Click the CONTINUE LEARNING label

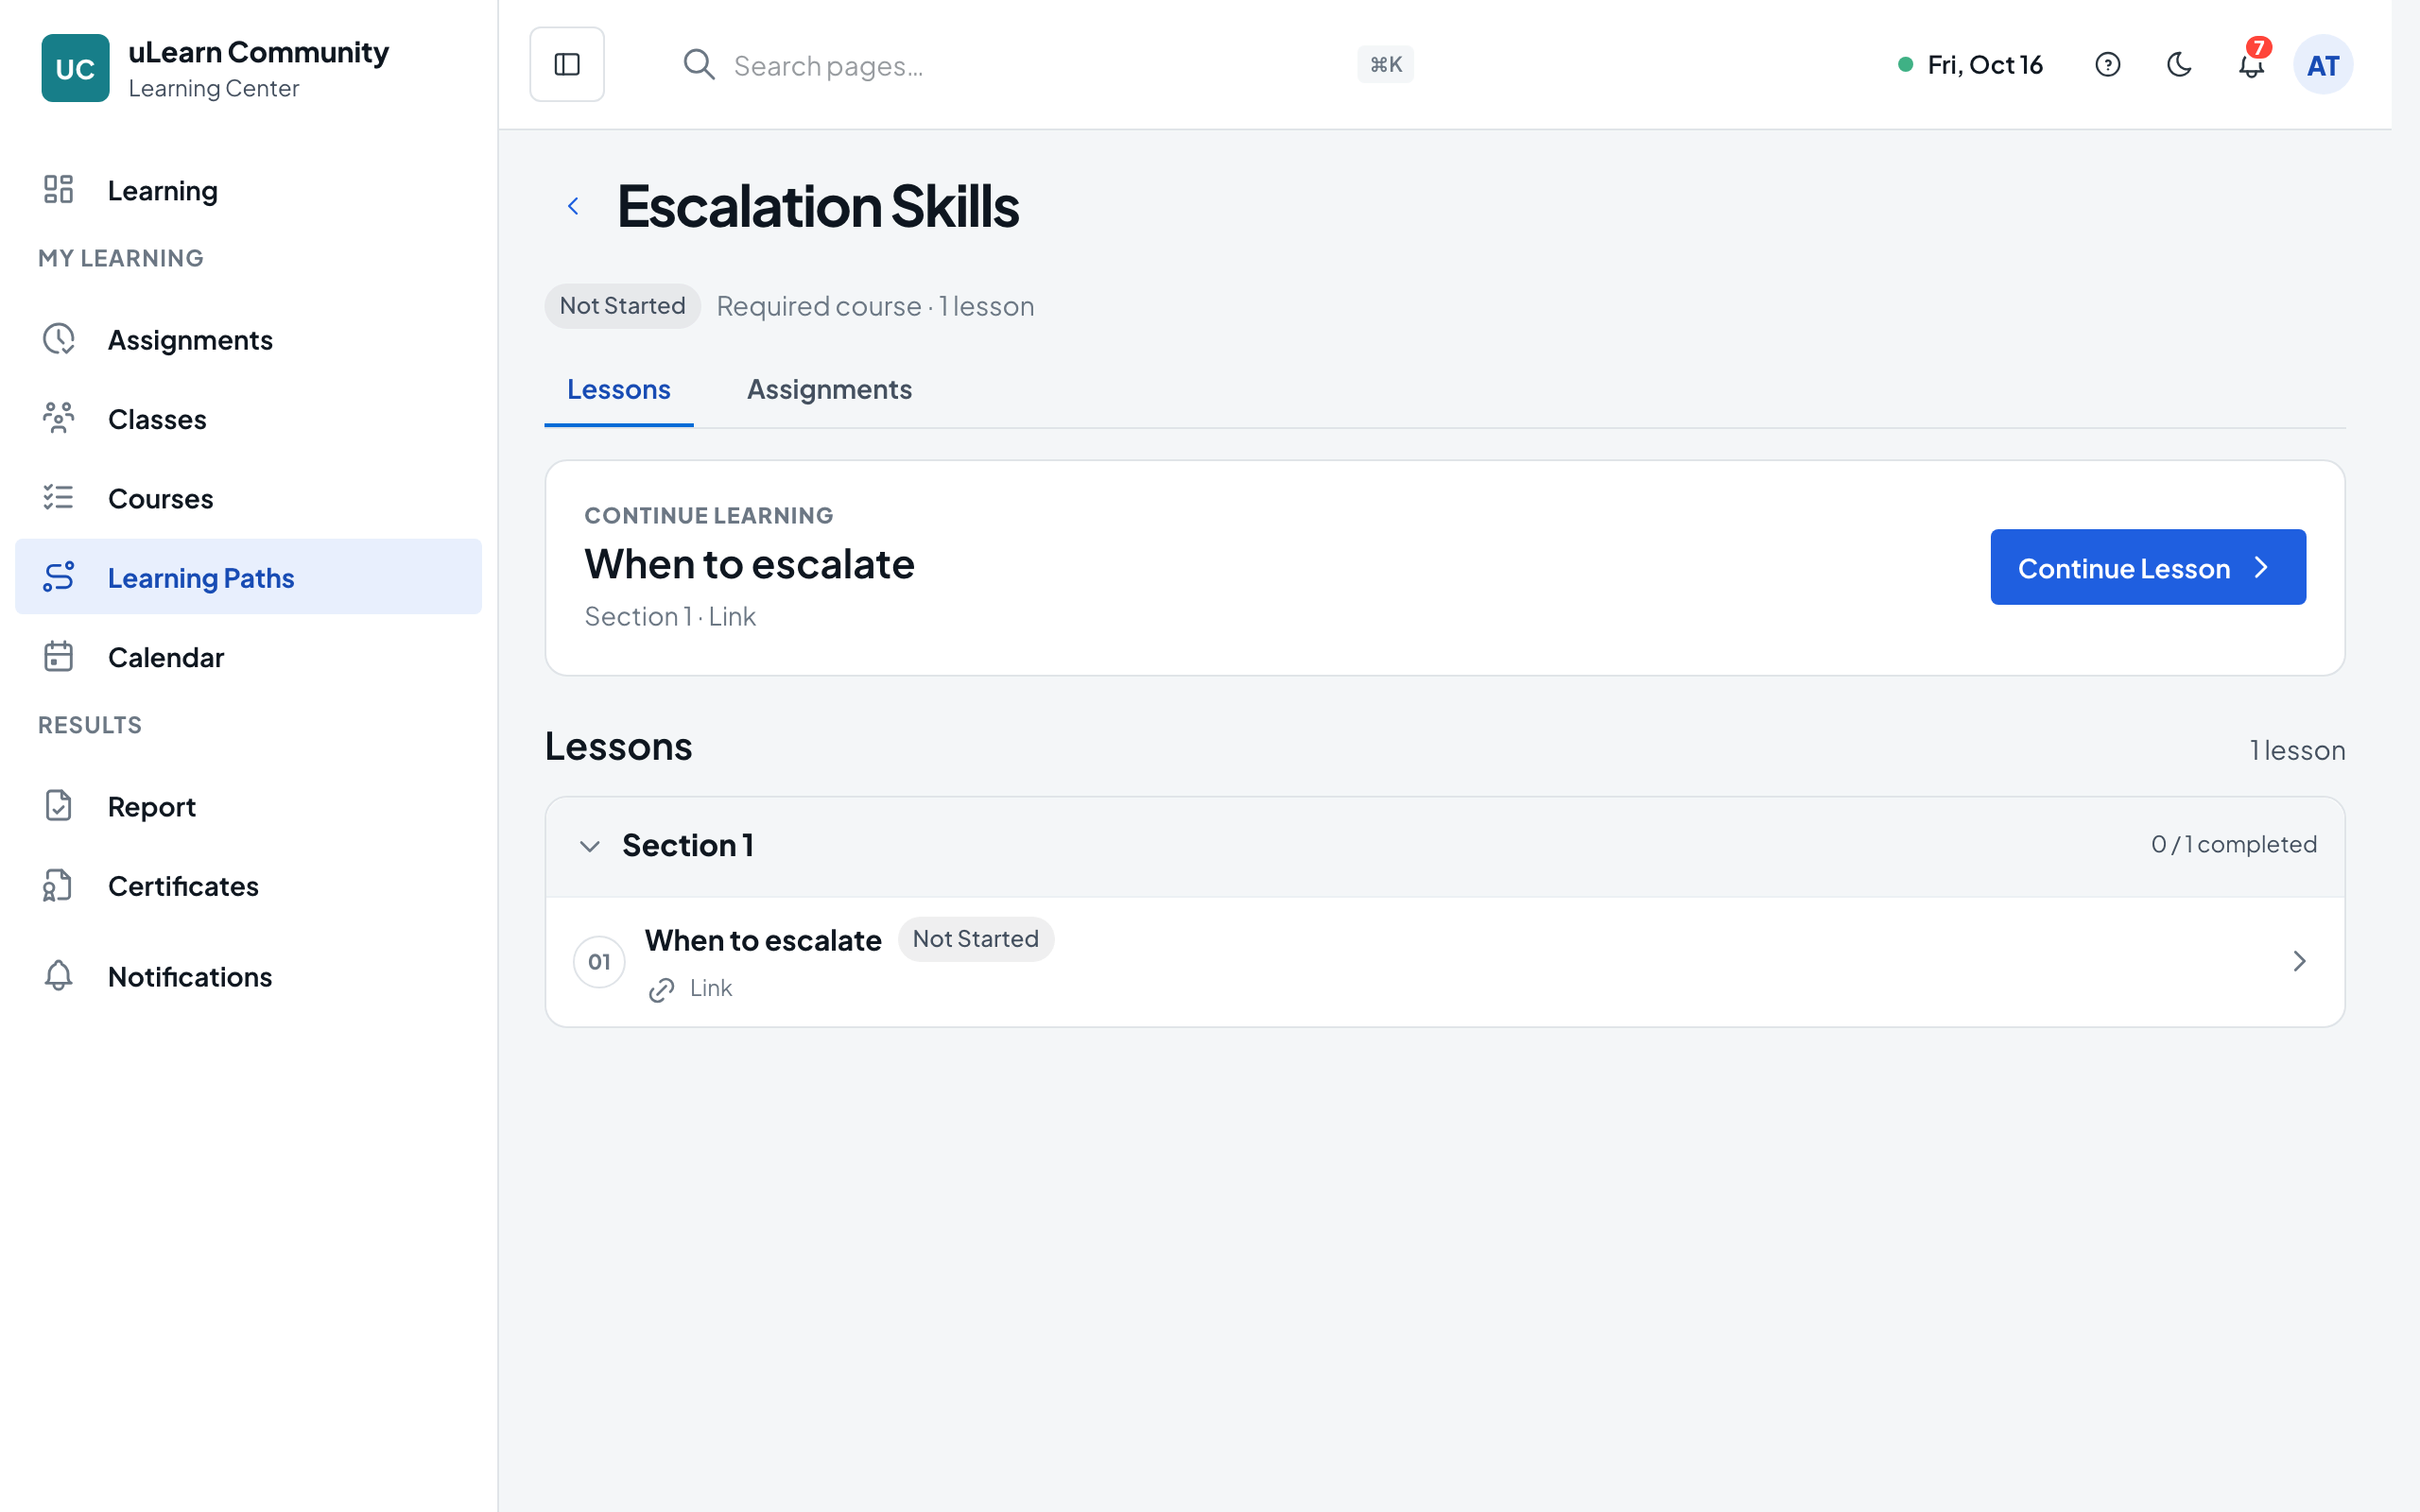[x=708, y=515]
